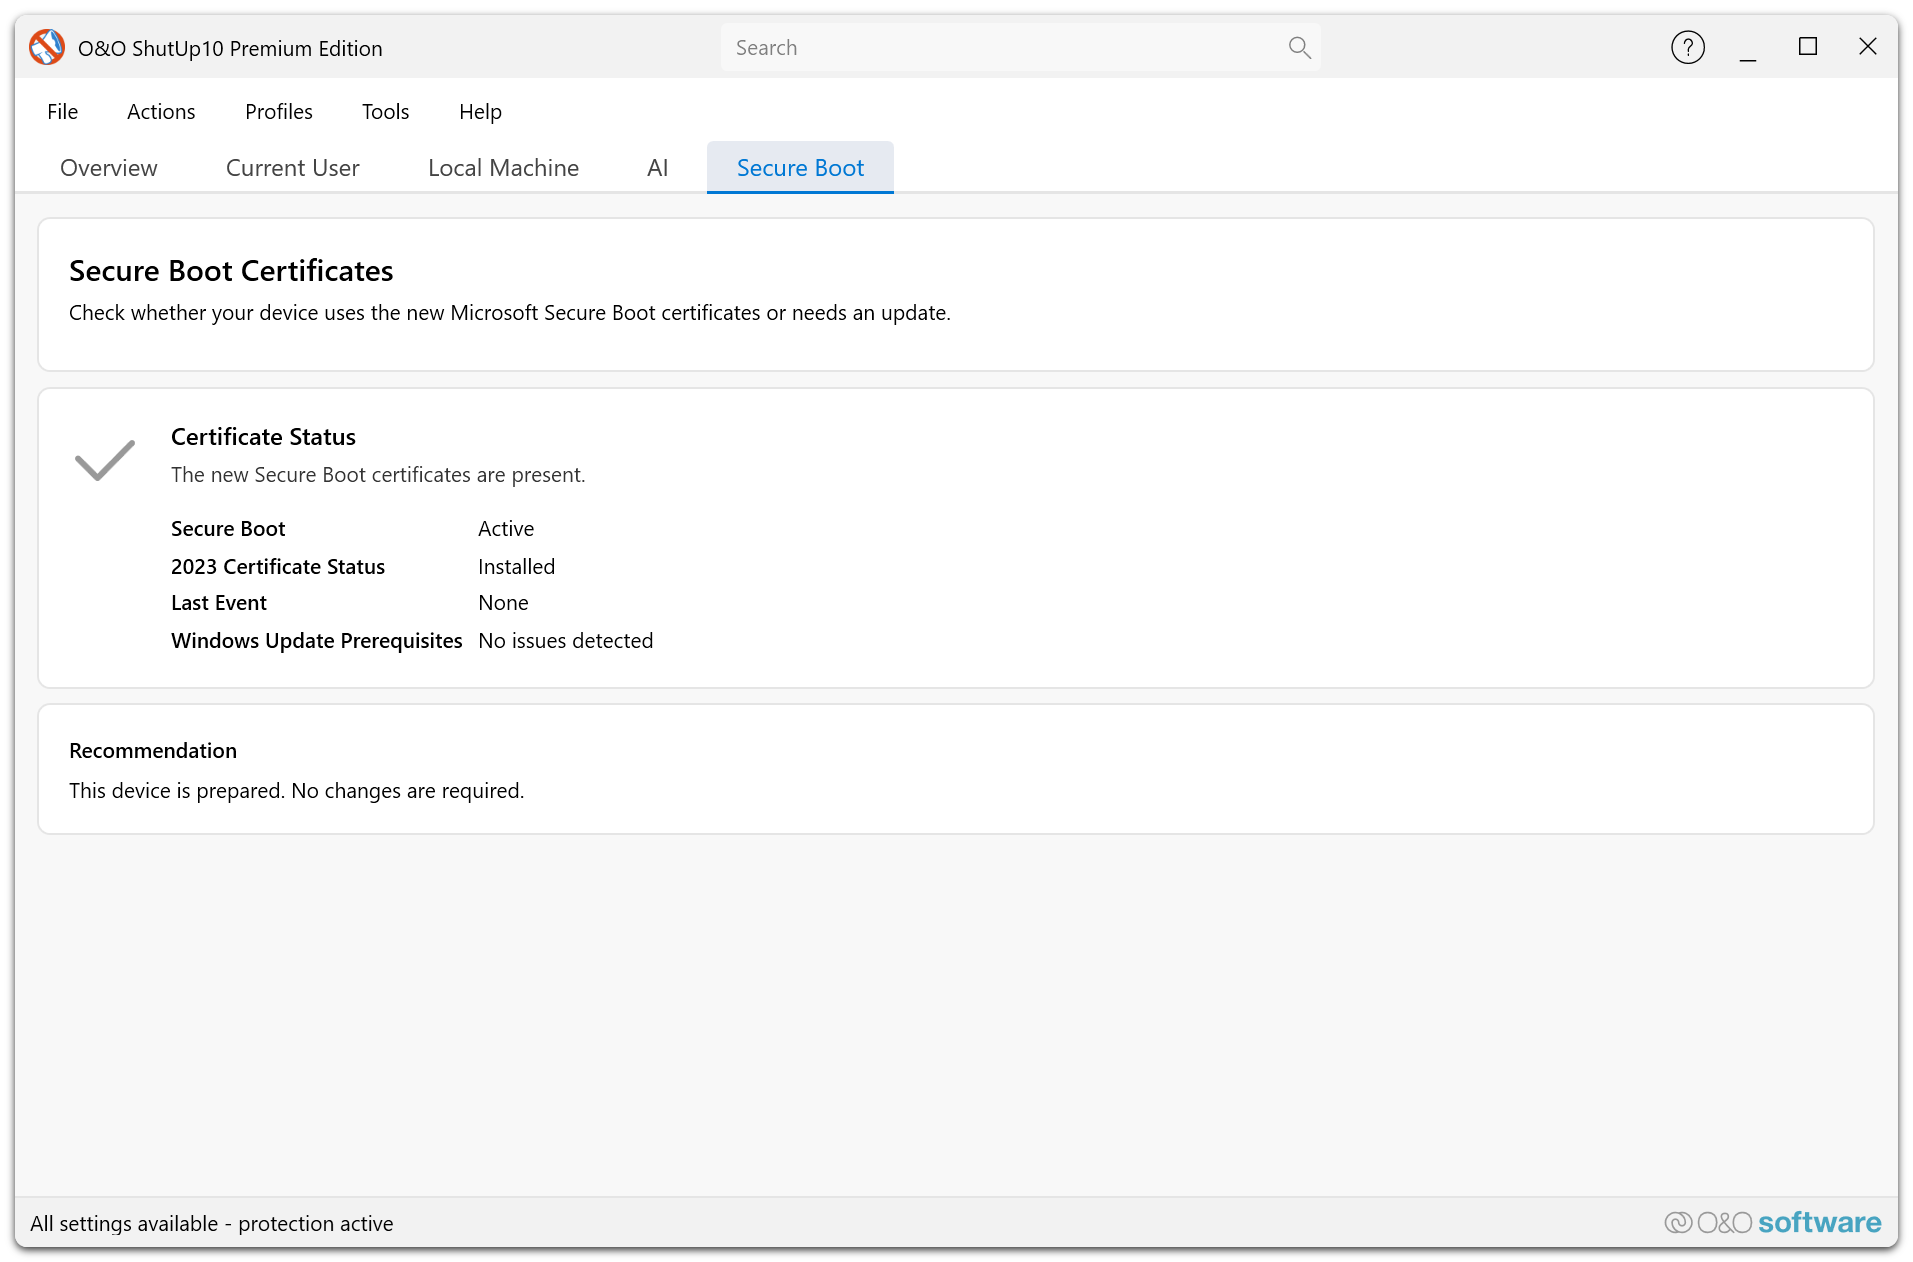
Task: Open the Tools menu
Action: (x=386, y=111)
